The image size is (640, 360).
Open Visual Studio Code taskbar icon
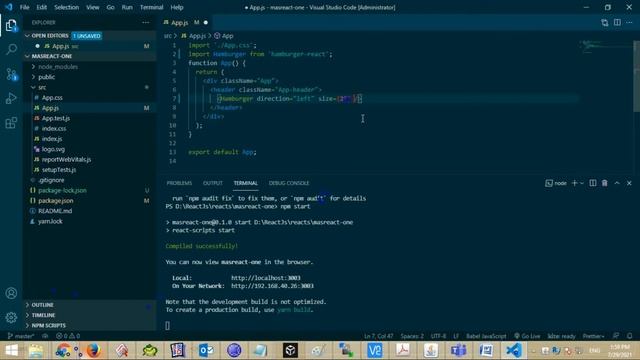click(x=514, y=350)
